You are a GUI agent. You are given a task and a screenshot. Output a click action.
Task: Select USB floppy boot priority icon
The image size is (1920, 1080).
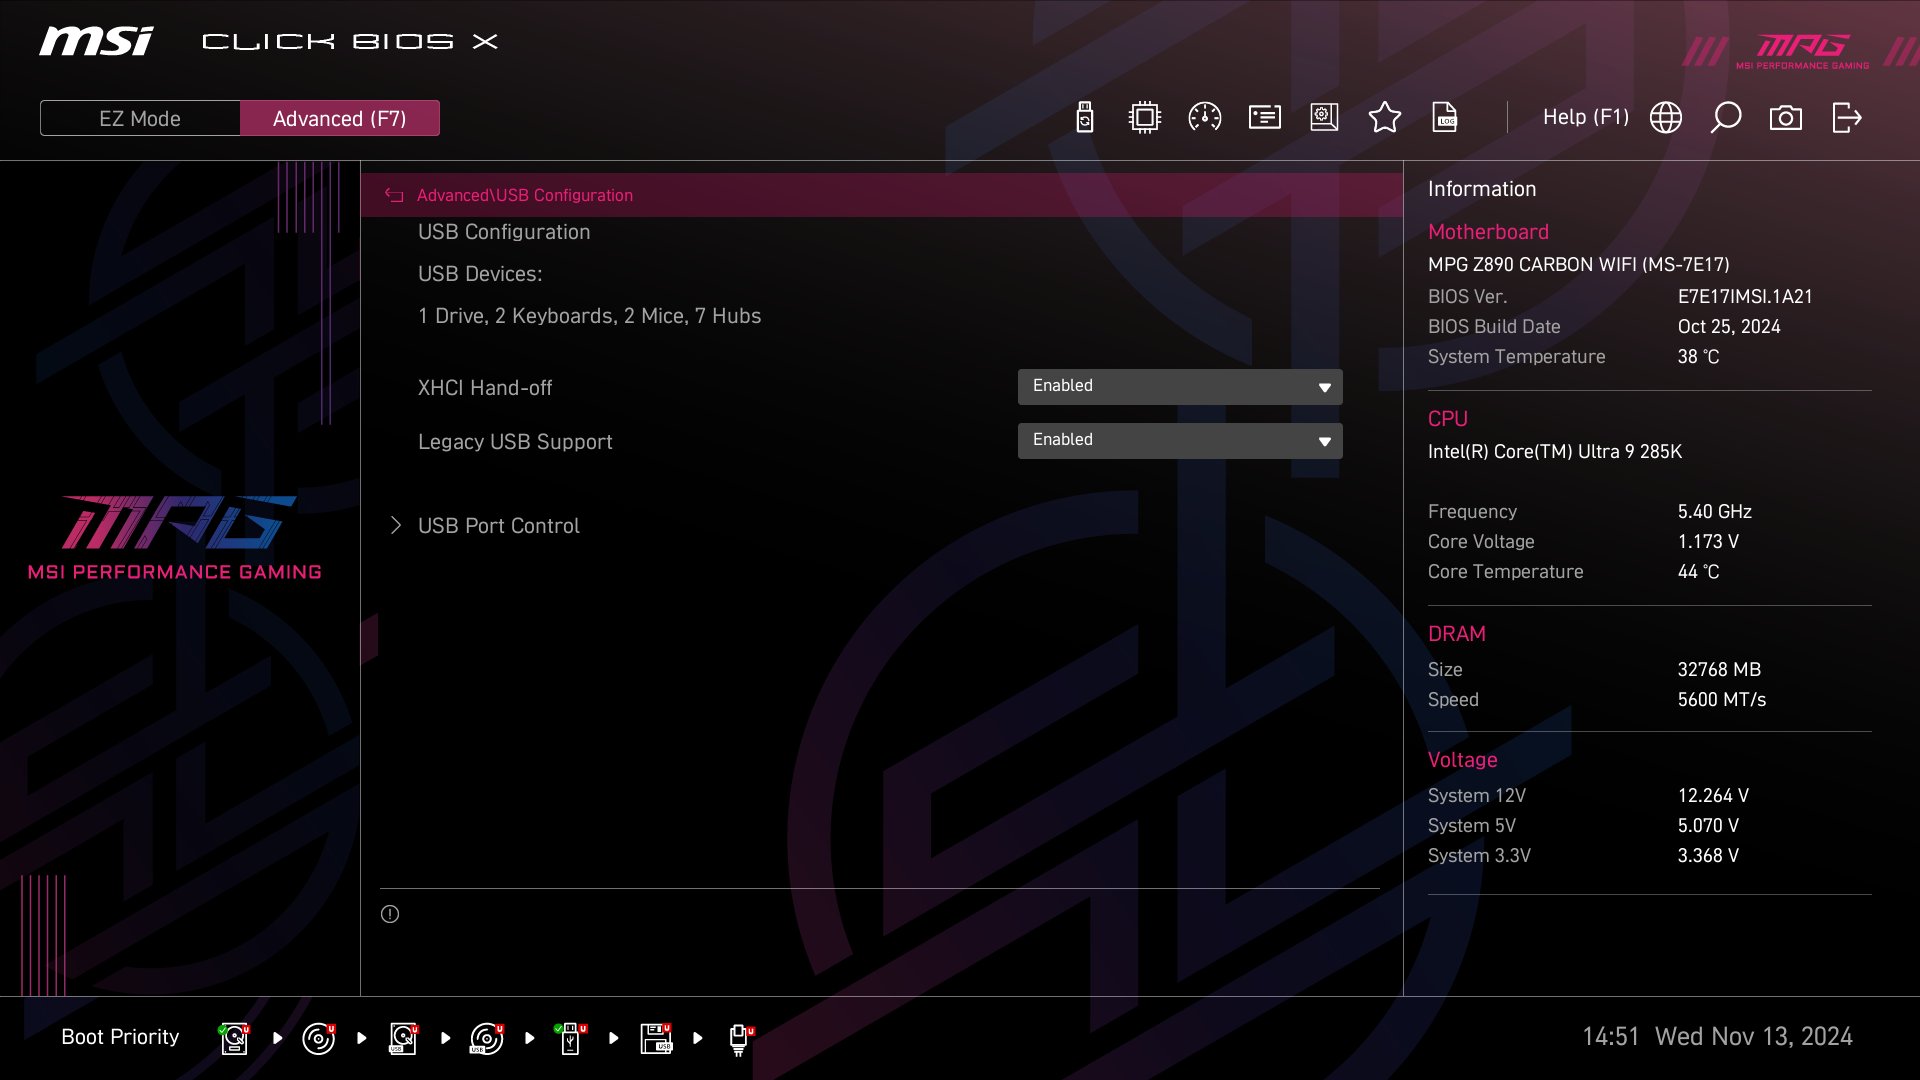[656, 1038]
